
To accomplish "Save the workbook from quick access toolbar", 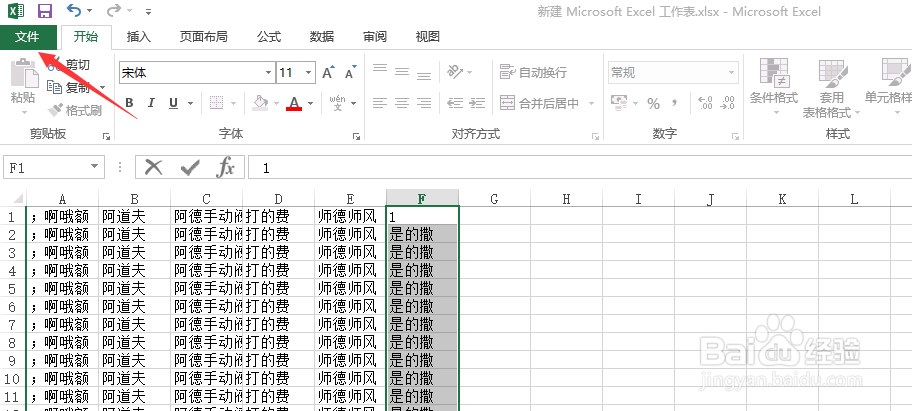I will coord(45,10).
